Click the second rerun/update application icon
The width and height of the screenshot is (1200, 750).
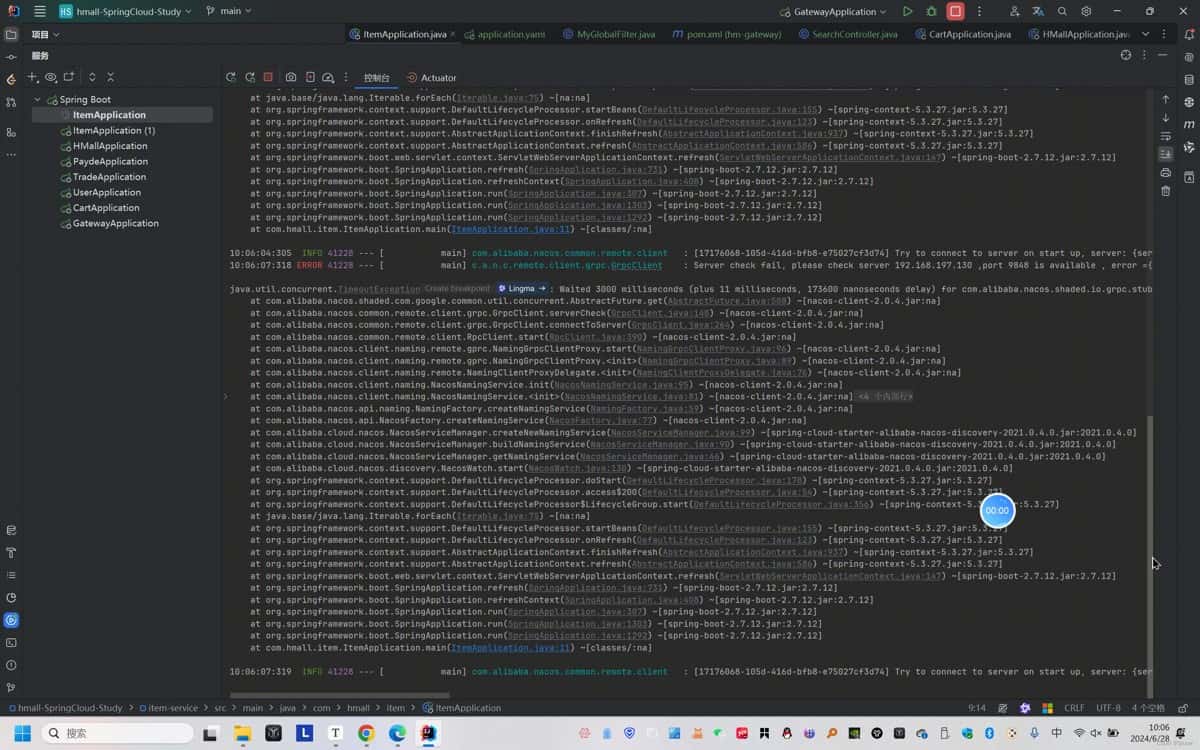[250, 77]
